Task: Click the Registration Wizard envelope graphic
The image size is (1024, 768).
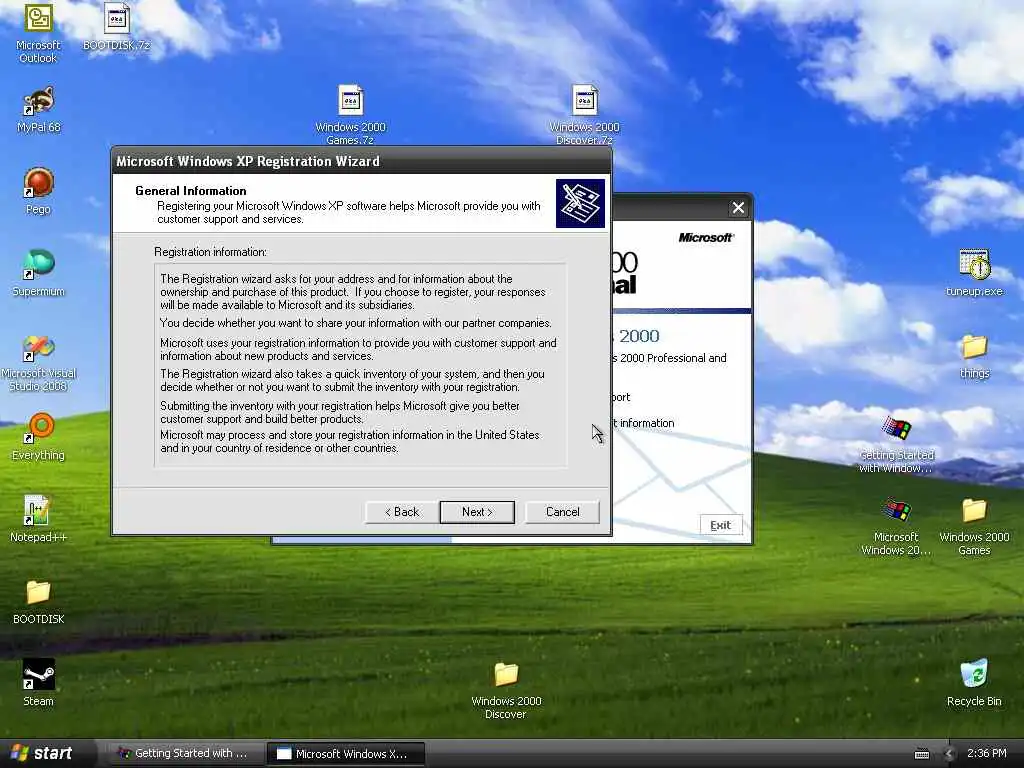Action: pos(580,203)
